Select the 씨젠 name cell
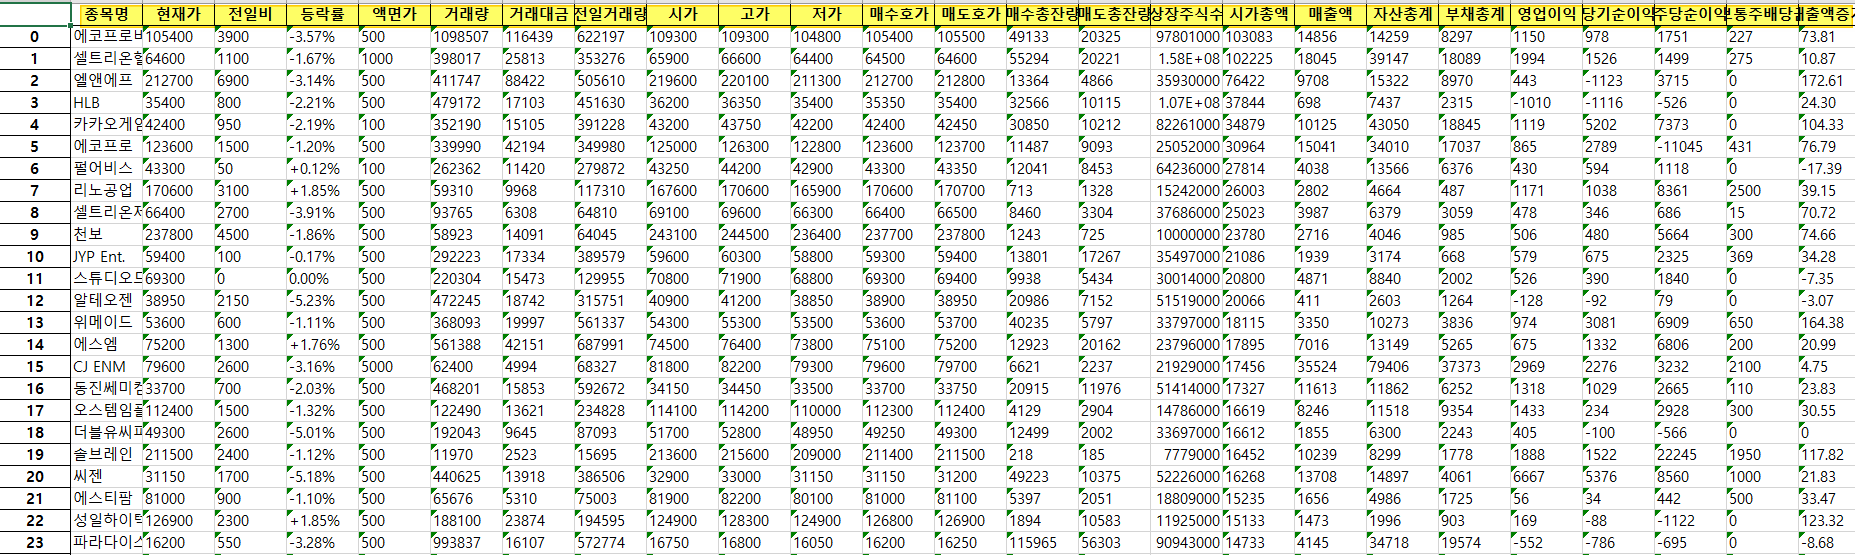Image resolution: width=1855 pixels, height=555 pixels. (x=107, y=477)
